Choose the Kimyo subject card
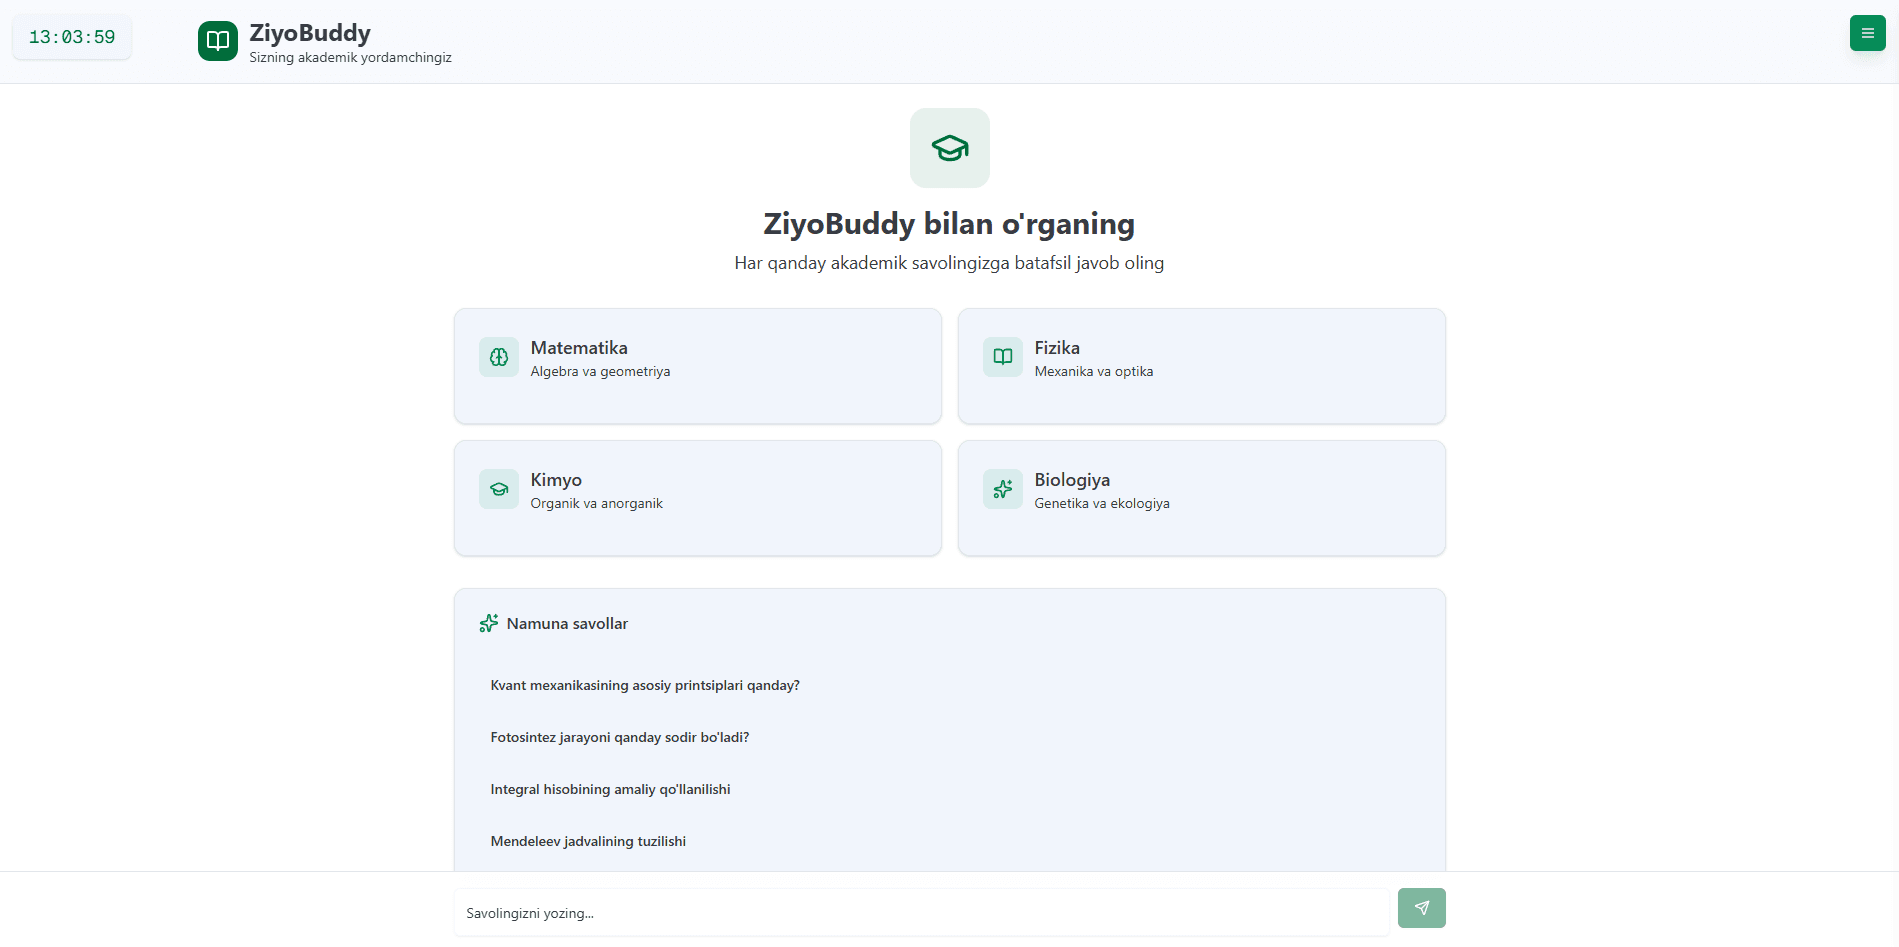 click(698, 498)
